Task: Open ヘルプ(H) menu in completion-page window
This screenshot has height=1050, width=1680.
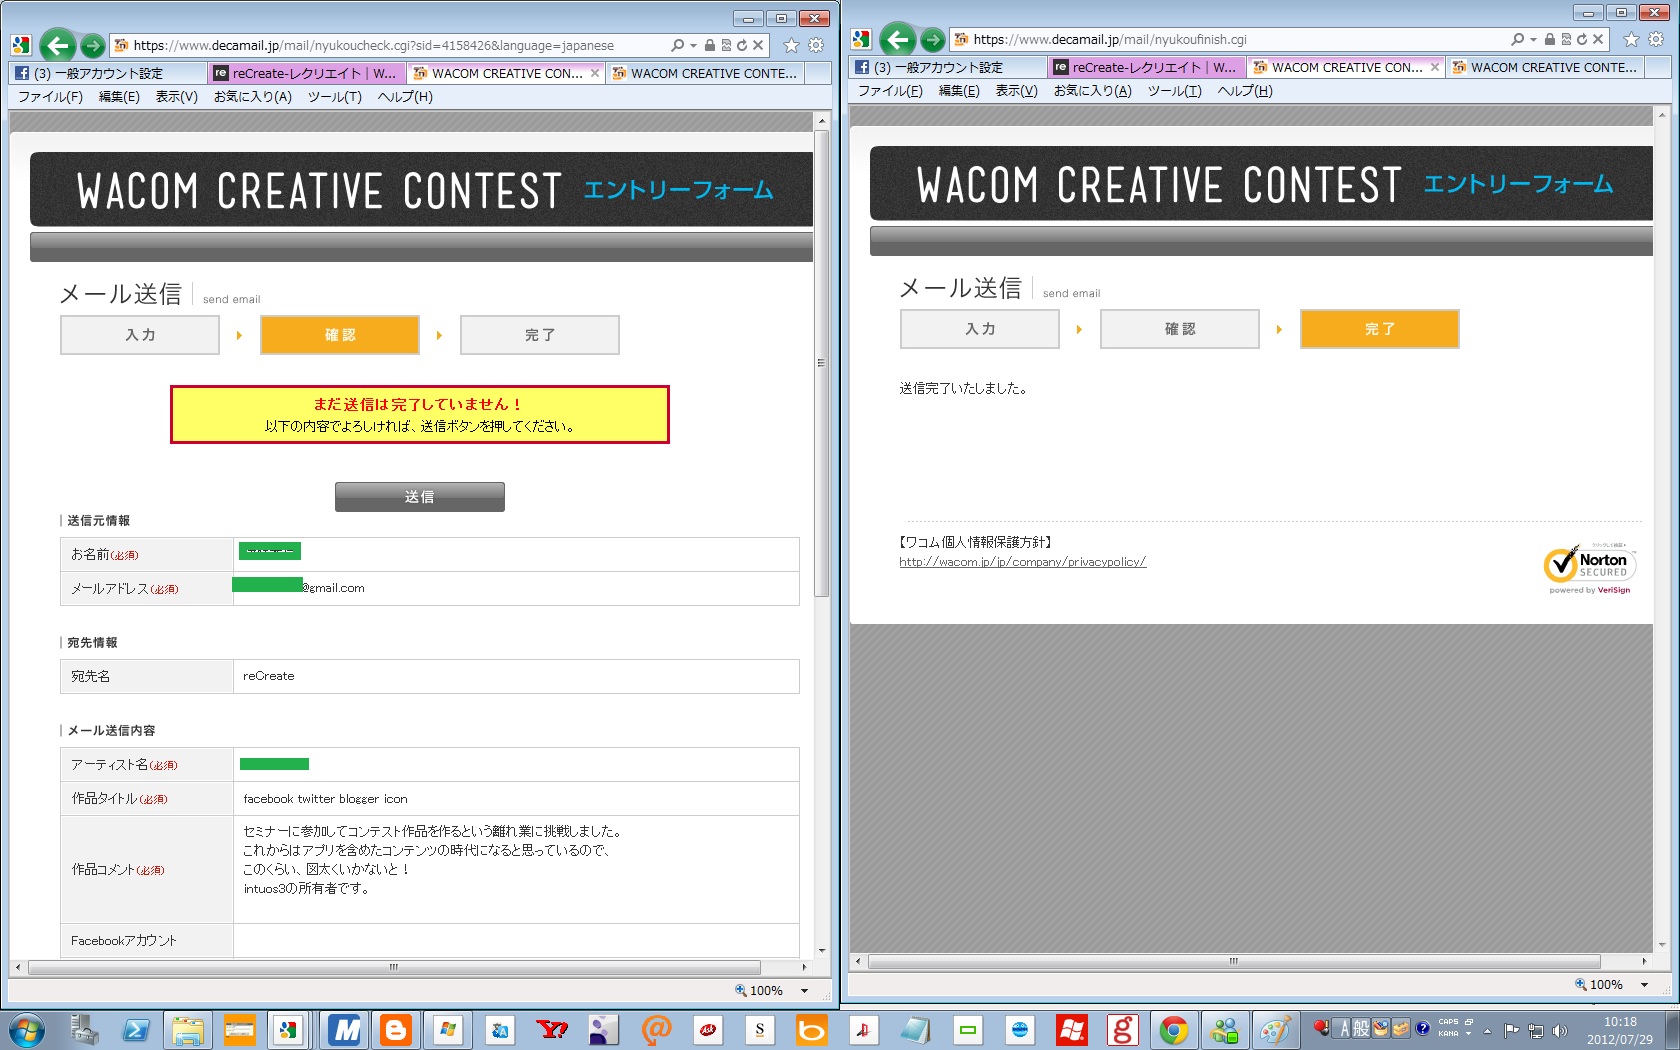Action: [1245, 91]
